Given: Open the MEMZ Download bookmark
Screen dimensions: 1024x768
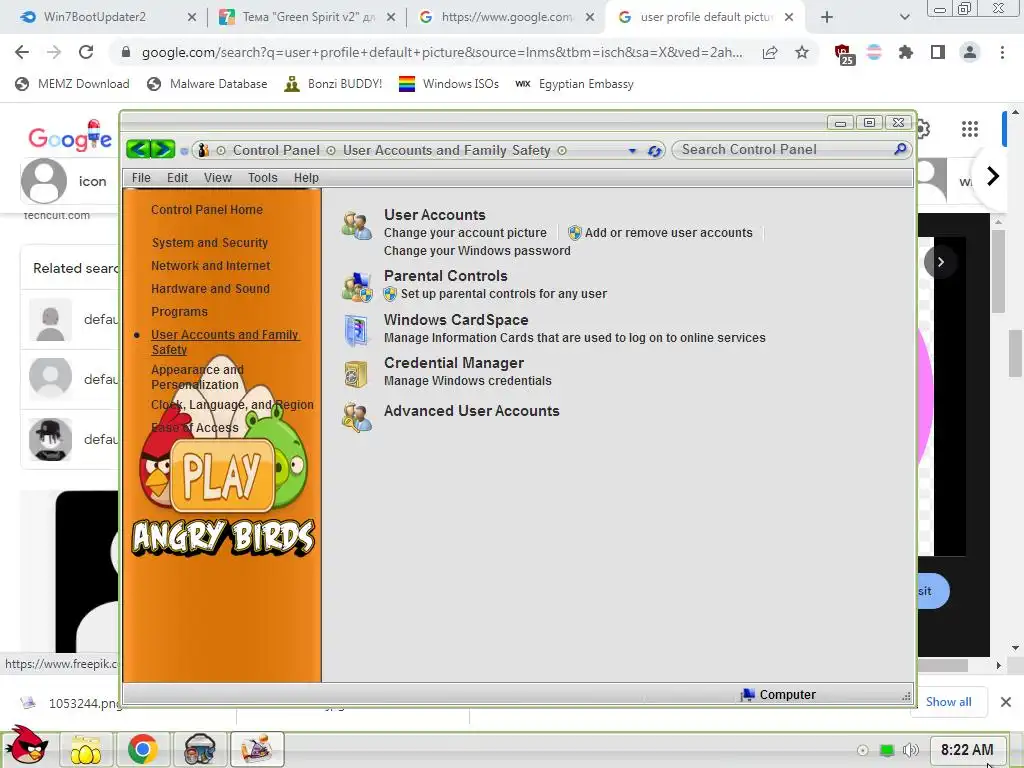Looking at the screenshot, I should pyautogui.click(x=72, y=84).
